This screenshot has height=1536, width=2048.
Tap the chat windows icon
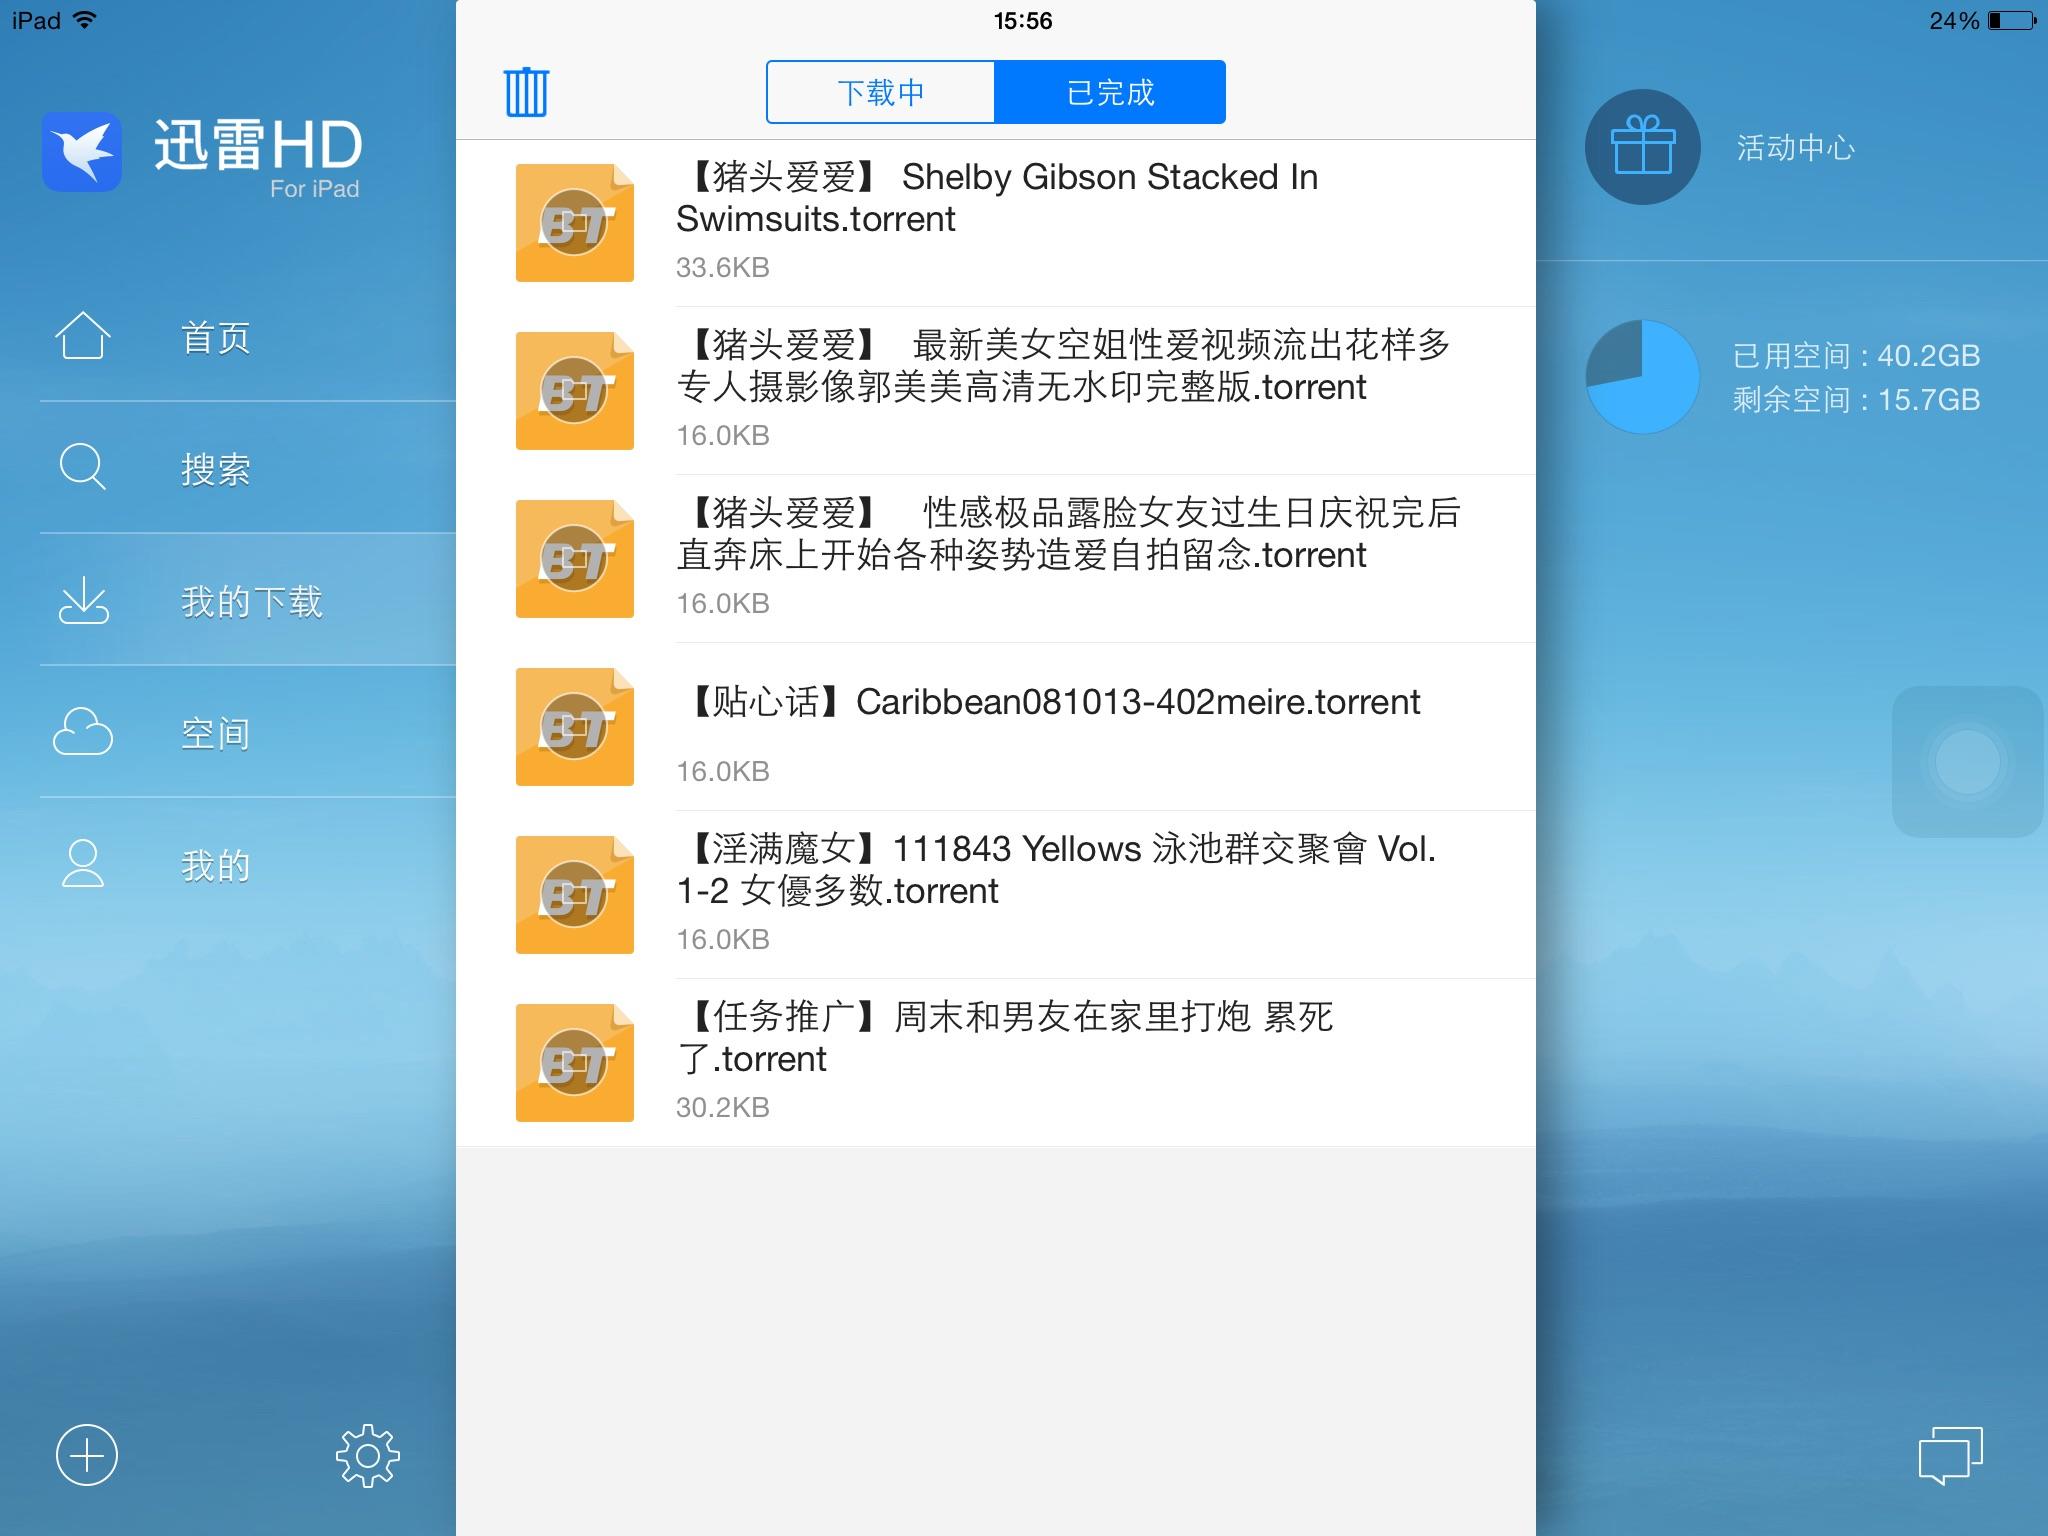[x=1949, y=1455]
